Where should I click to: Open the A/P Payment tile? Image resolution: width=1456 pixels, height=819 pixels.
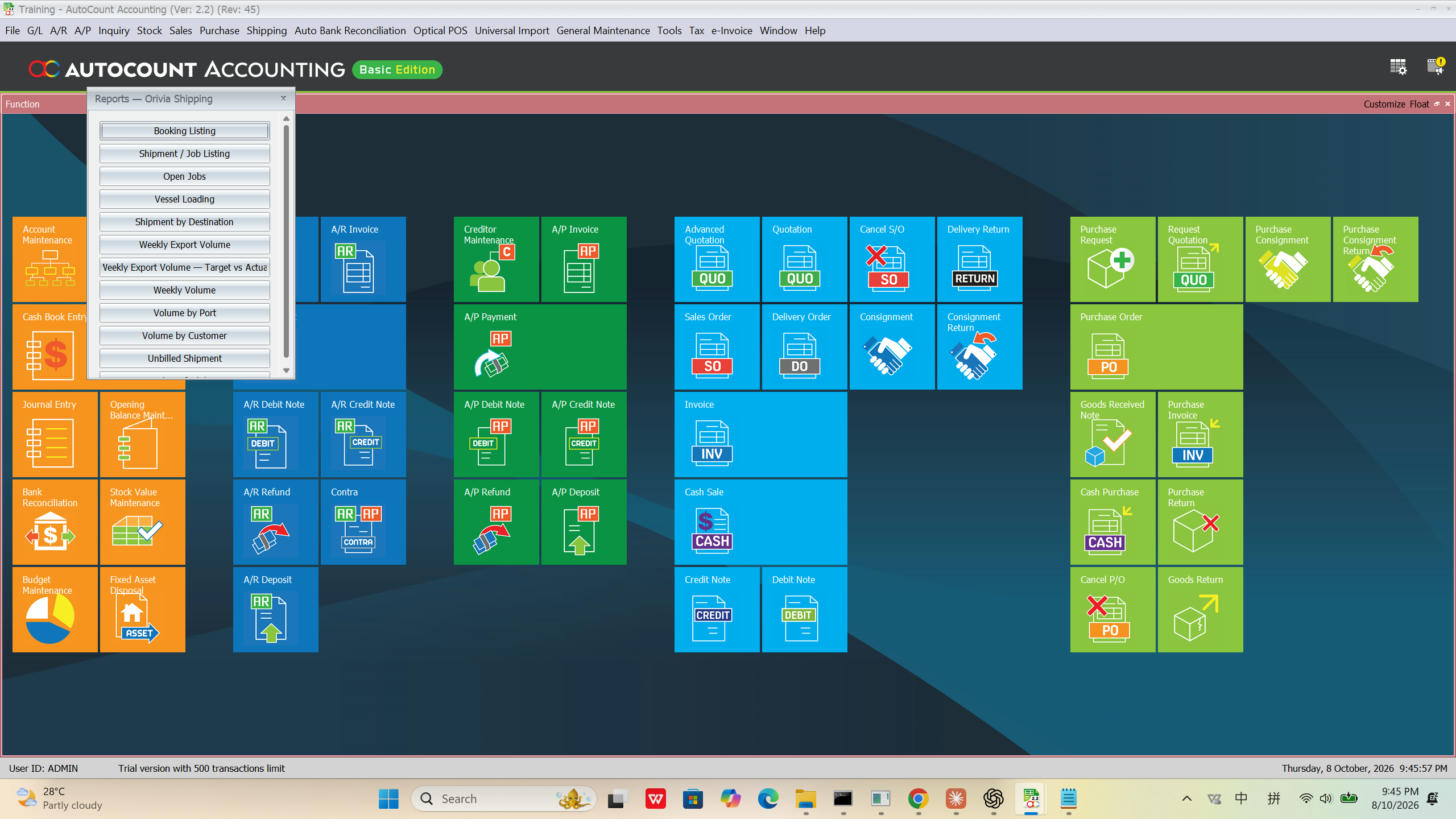tap(540, 346)
